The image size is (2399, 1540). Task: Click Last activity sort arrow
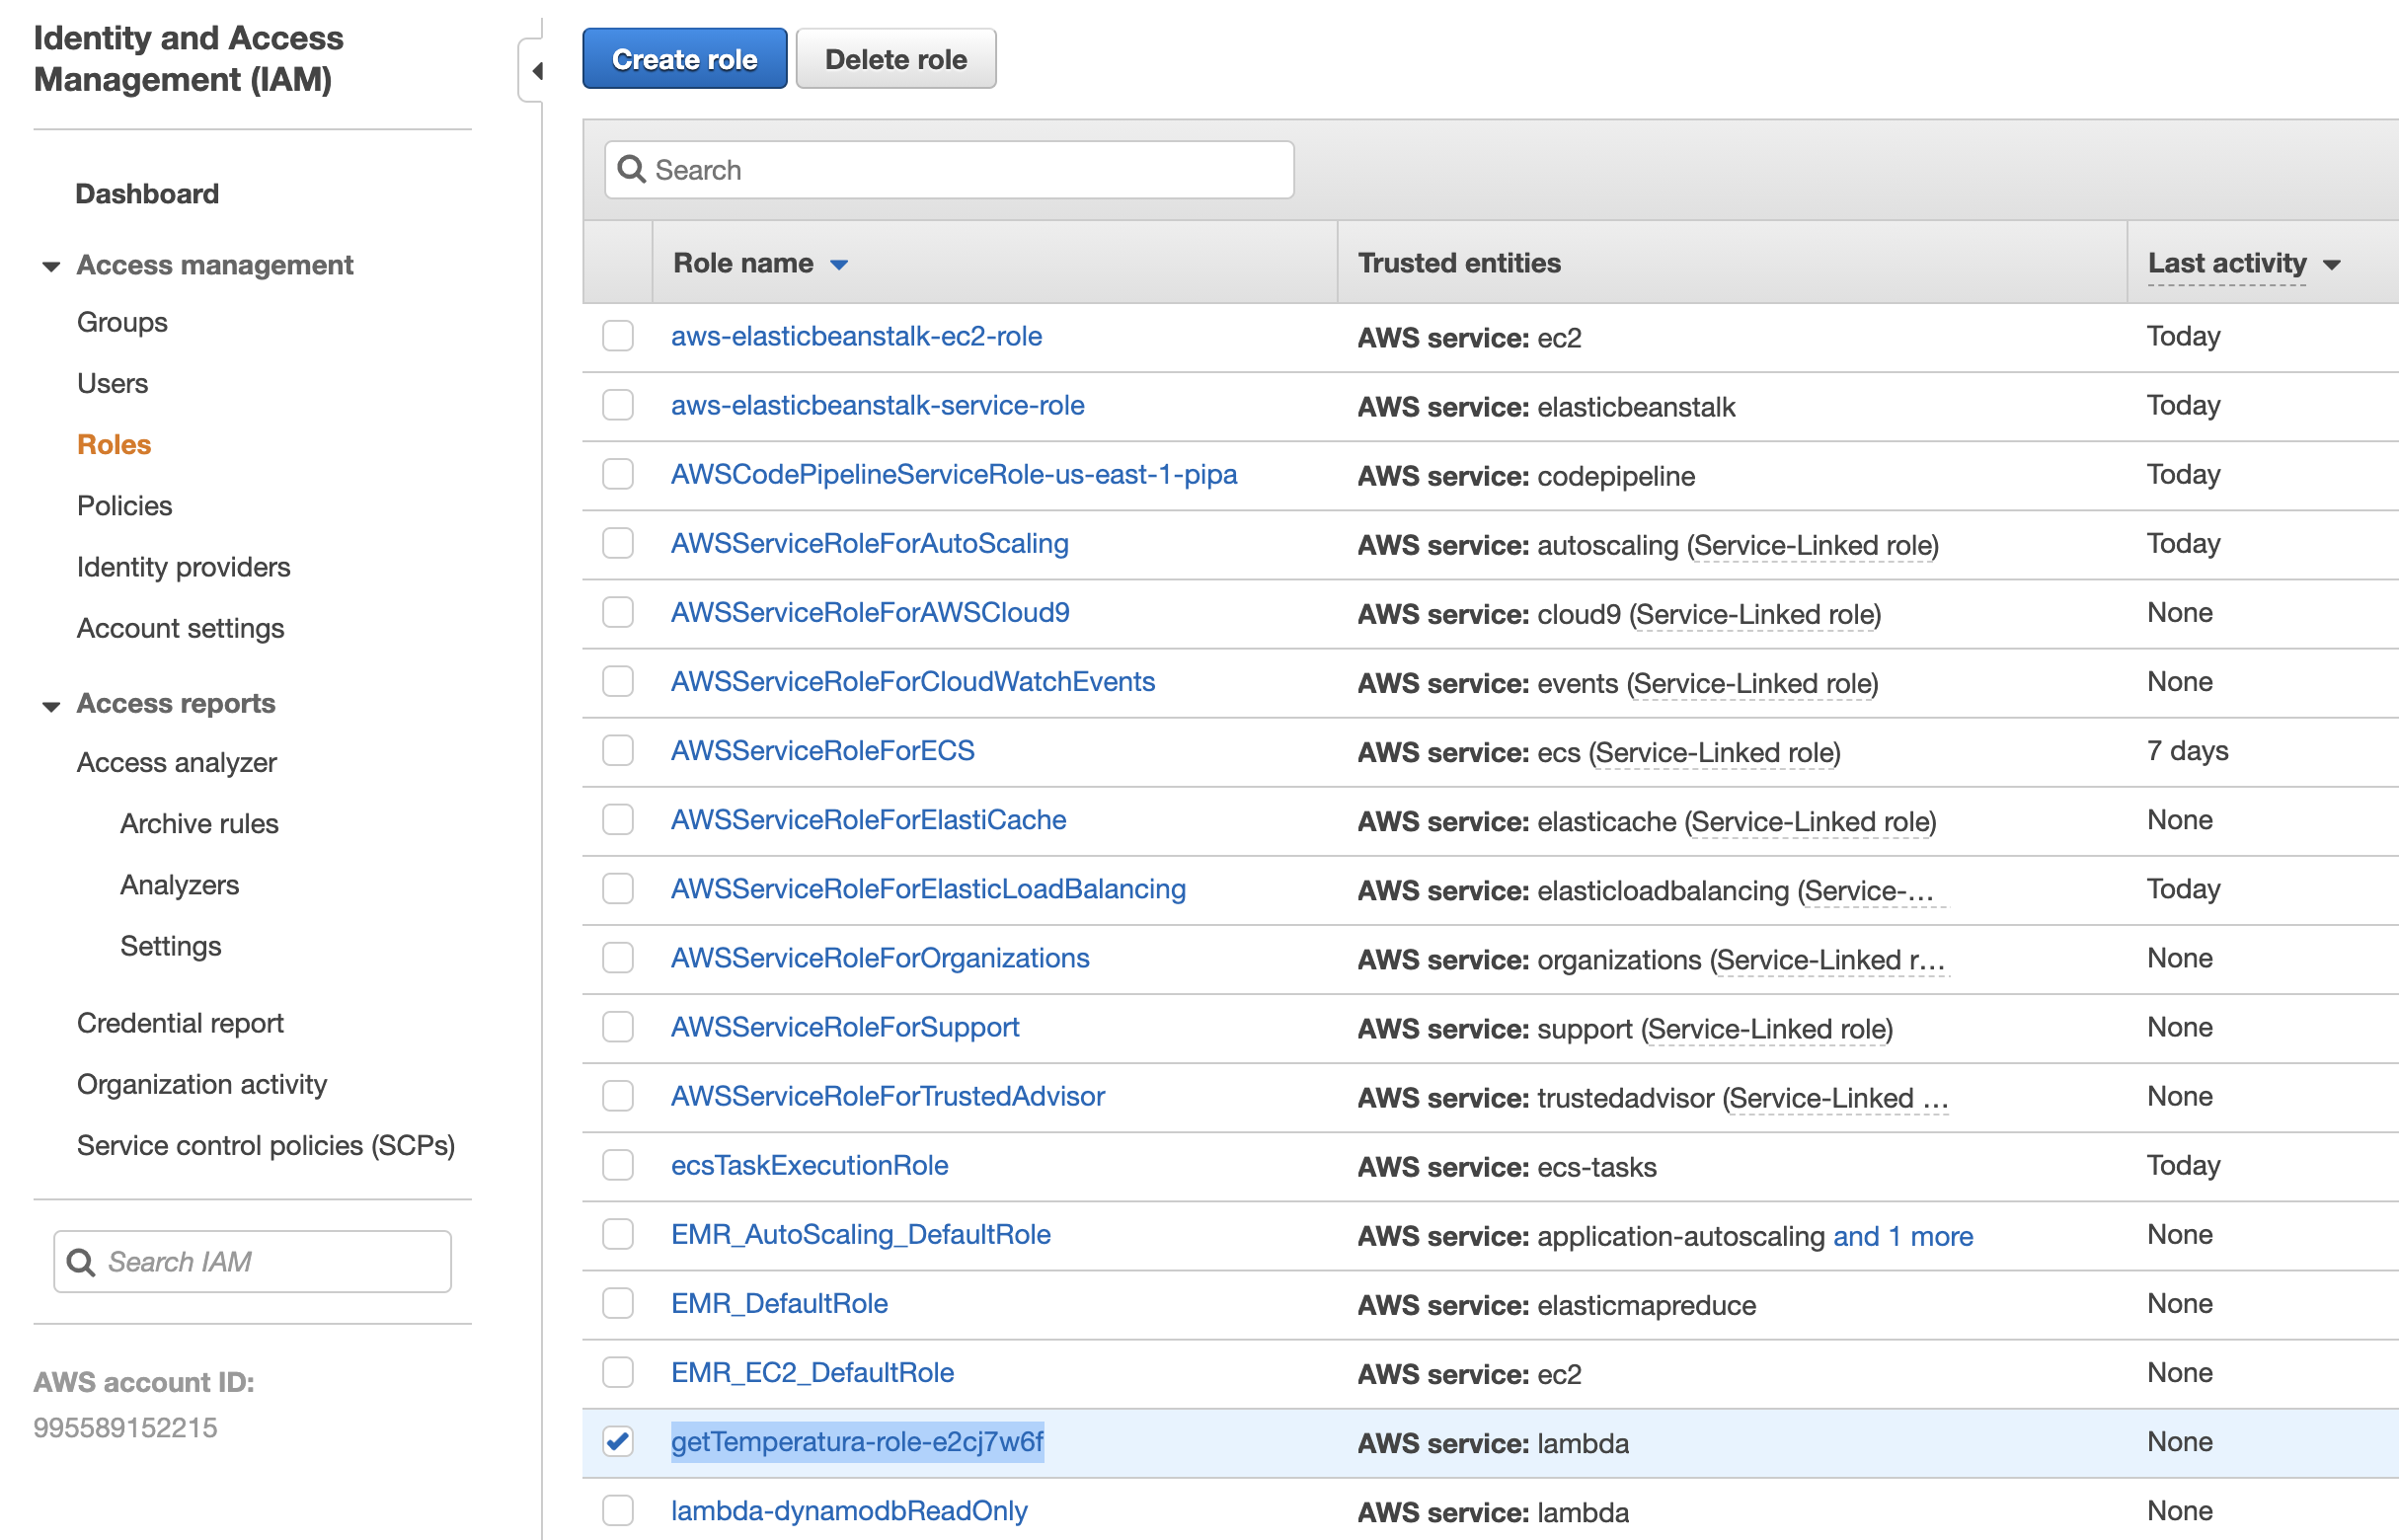coord(2331,264)
